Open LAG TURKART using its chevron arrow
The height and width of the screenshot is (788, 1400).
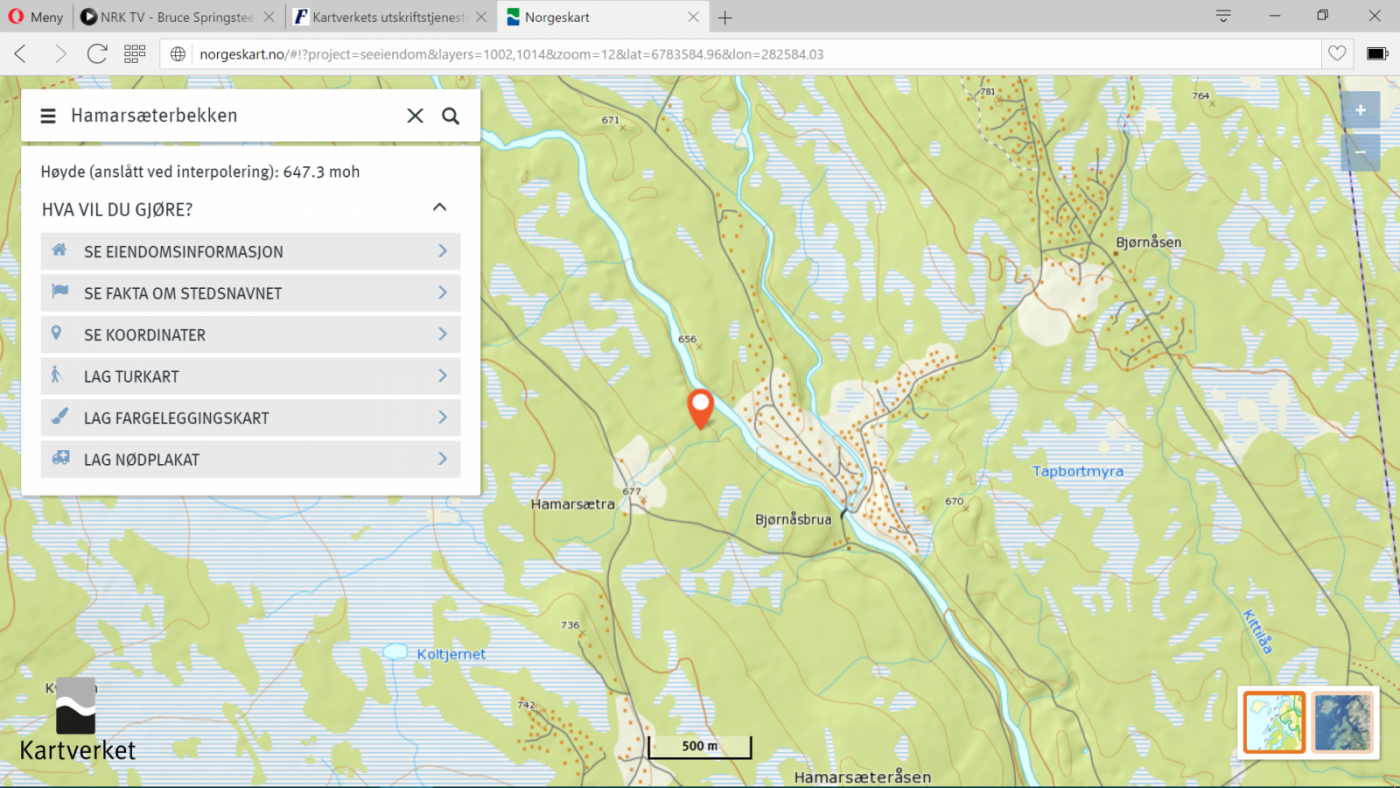[442, 376]
